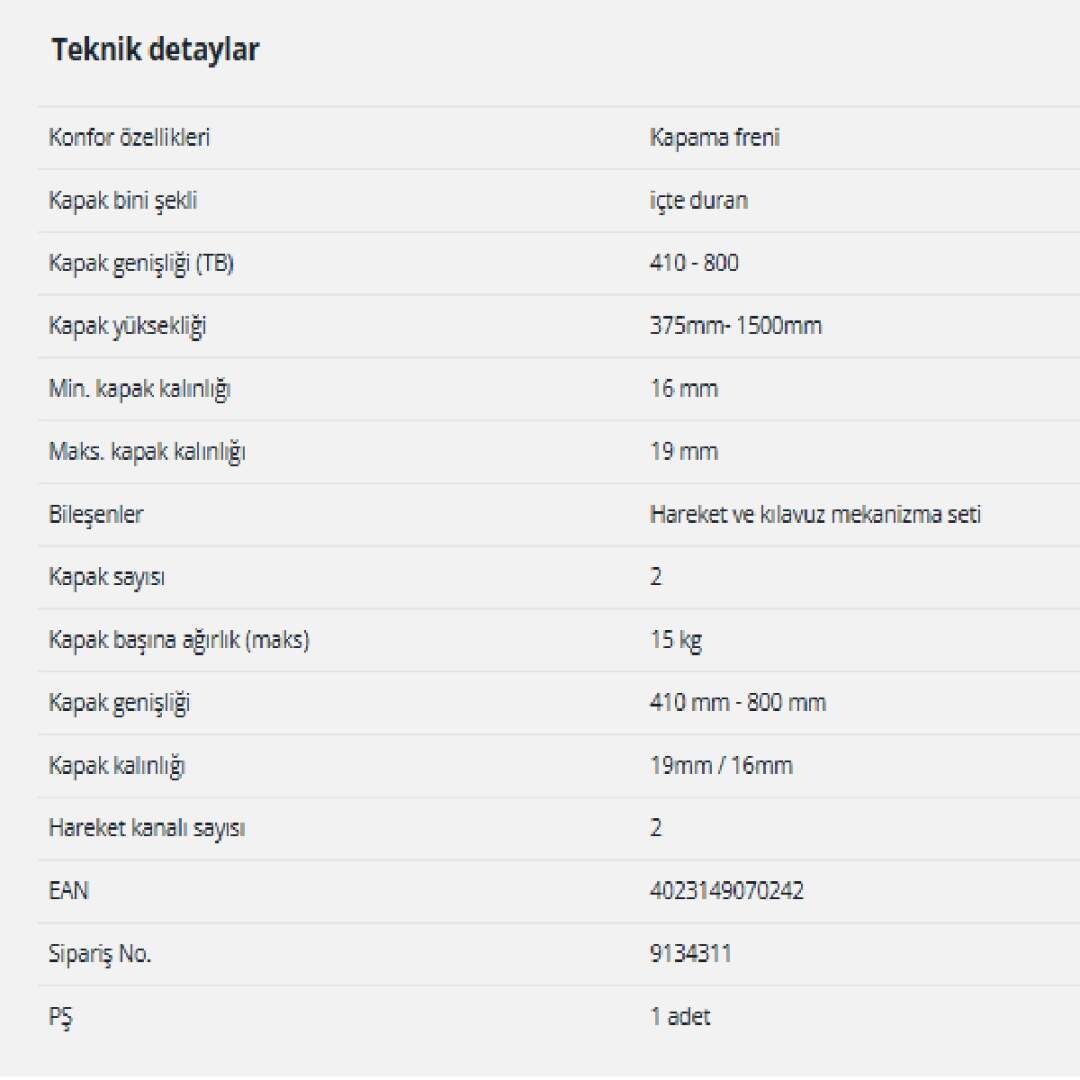Image resolution: width=1080 pixels, height=1080 pixels.
Task: Click the içte duran value
Action: pyautogui.click(x=698, y=201)
